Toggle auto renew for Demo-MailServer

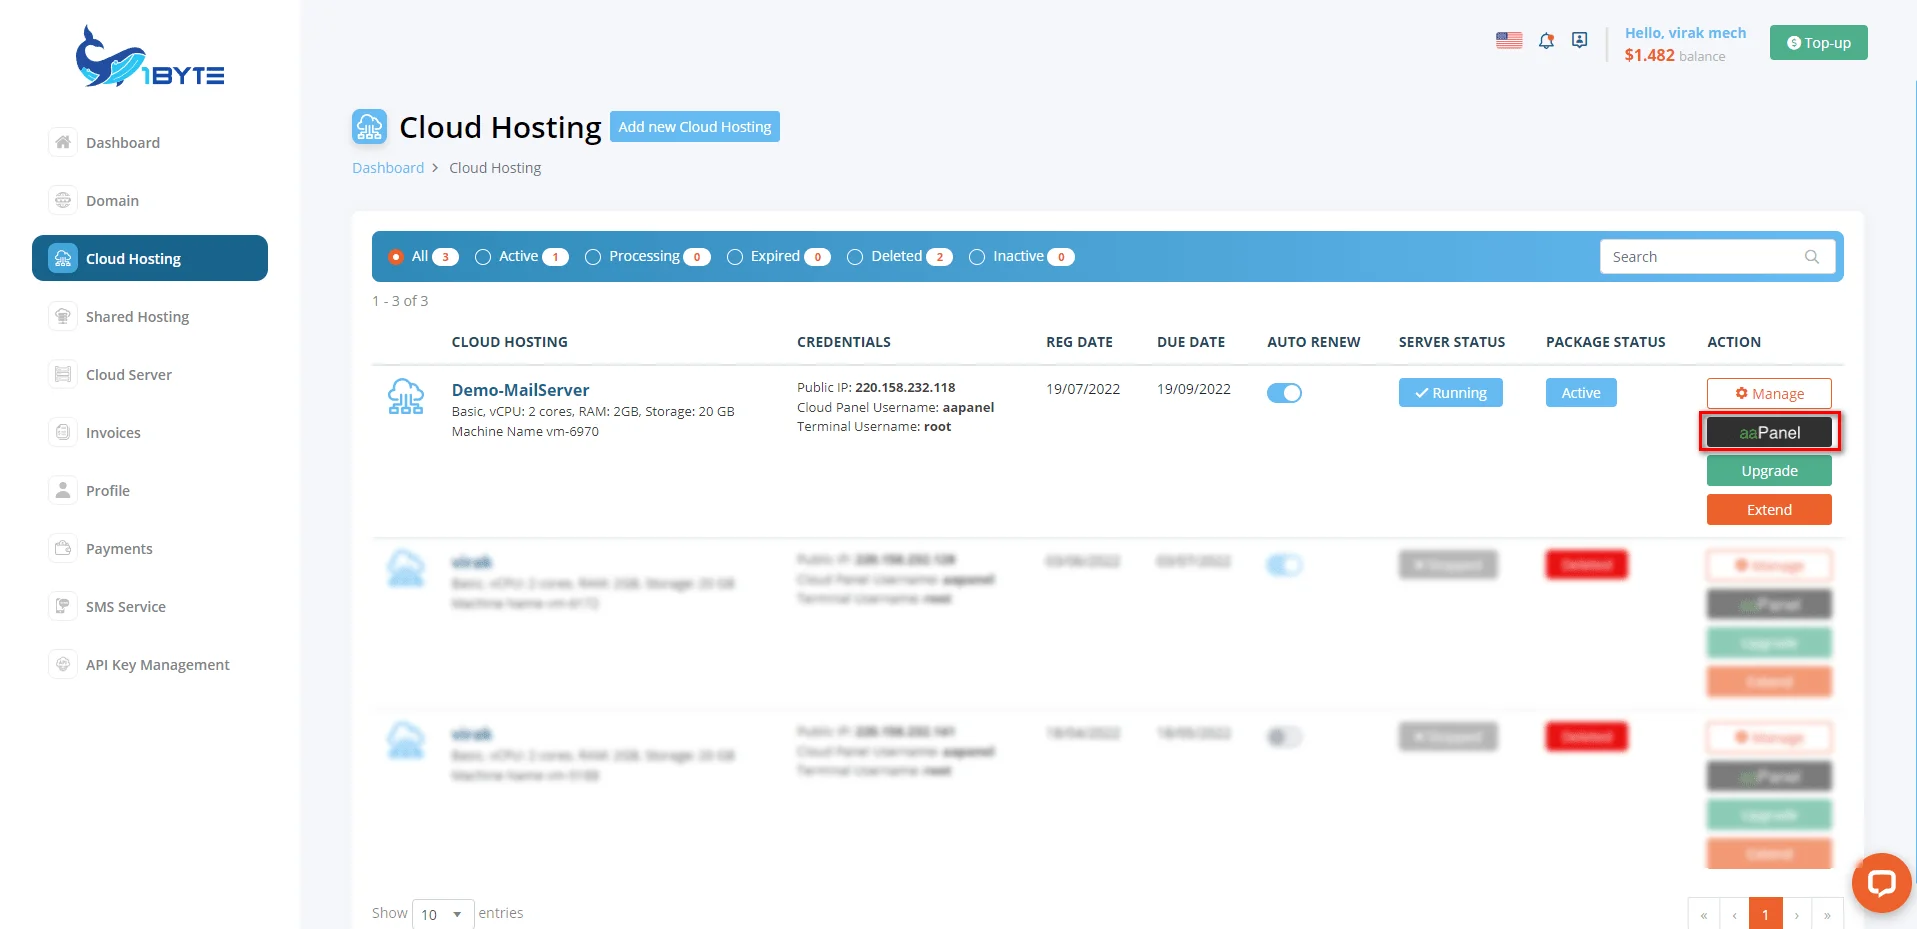coord(1284,393)
